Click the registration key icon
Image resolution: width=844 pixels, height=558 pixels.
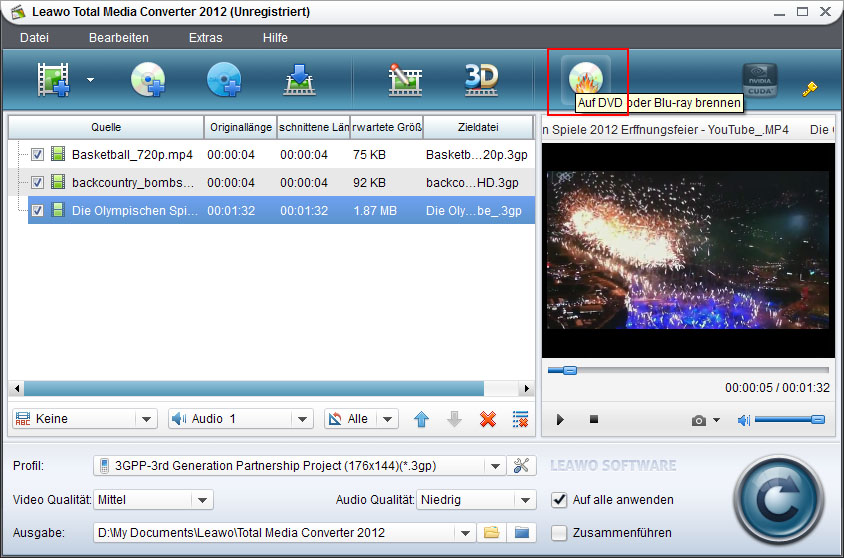(x=810, y=89)
